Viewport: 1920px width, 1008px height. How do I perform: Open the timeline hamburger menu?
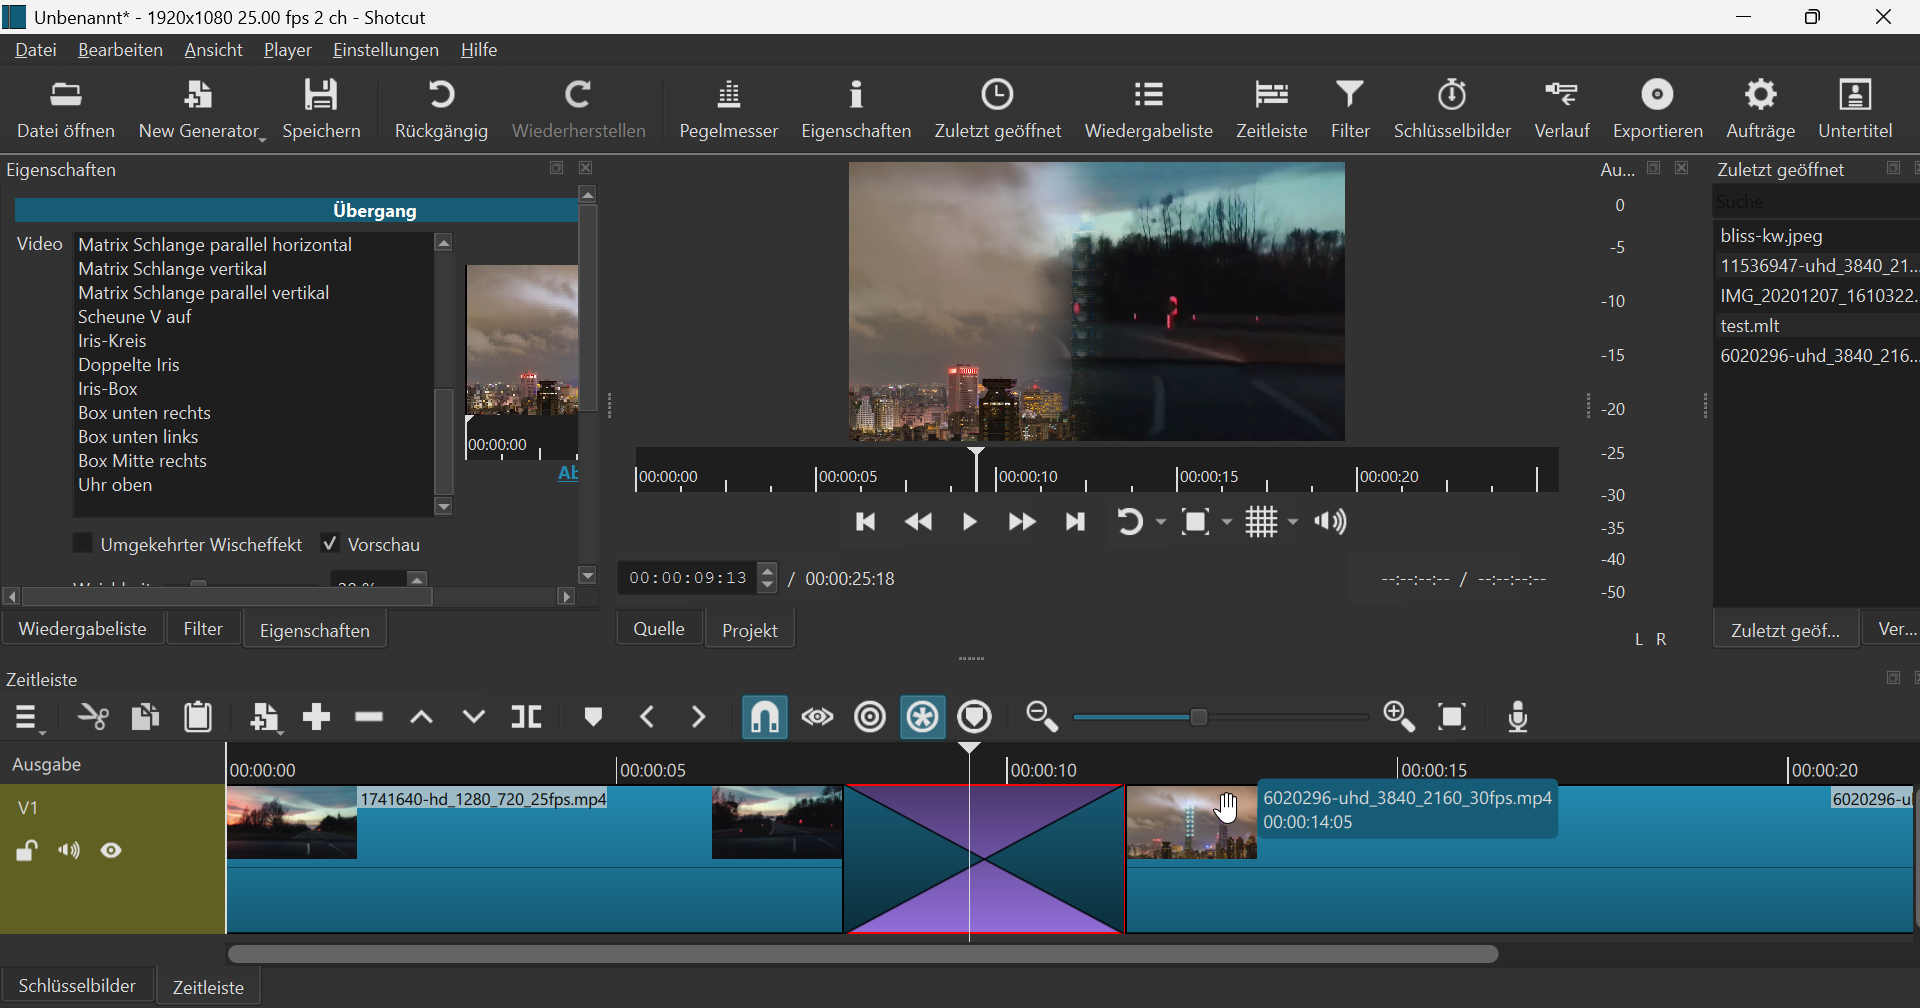[x=28, y=718]
